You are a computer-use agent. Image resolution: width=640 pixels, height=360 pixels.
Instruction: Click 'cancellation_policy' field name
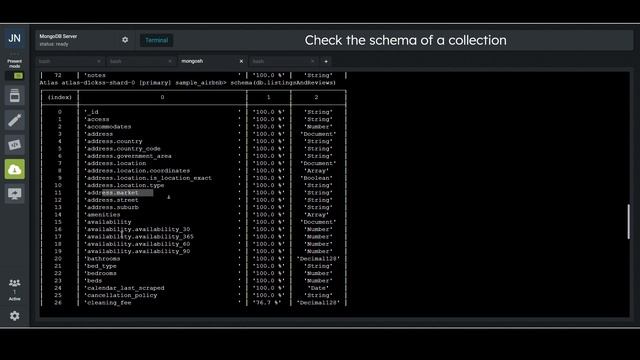[x=121, y=296]
